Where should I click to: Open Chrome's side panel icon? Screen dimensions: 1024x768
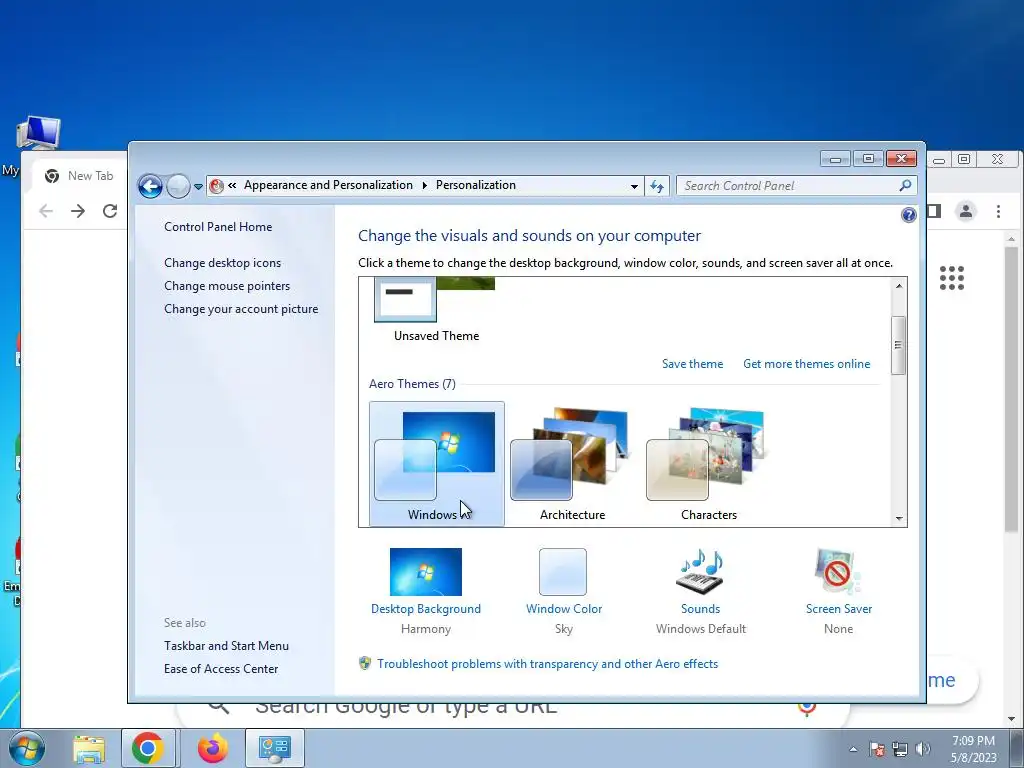[934, 211]
